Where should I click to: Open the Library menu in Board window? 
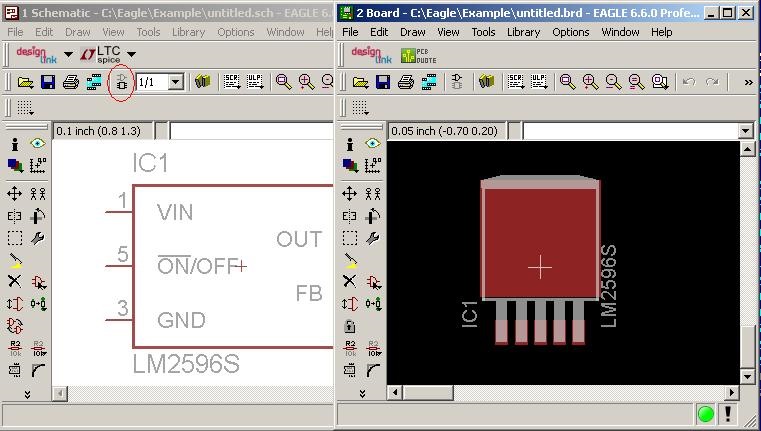pyautogui.click(x=523, y=32)
